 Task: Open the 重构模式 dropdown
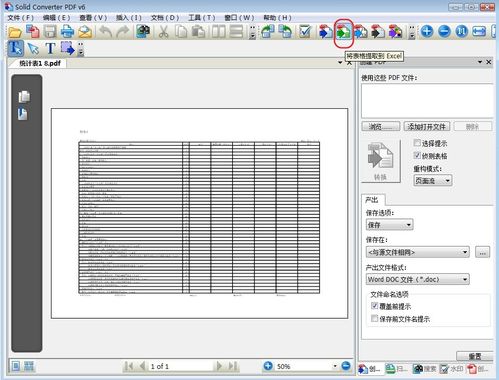pyautogui.click(x=433, y=181)
